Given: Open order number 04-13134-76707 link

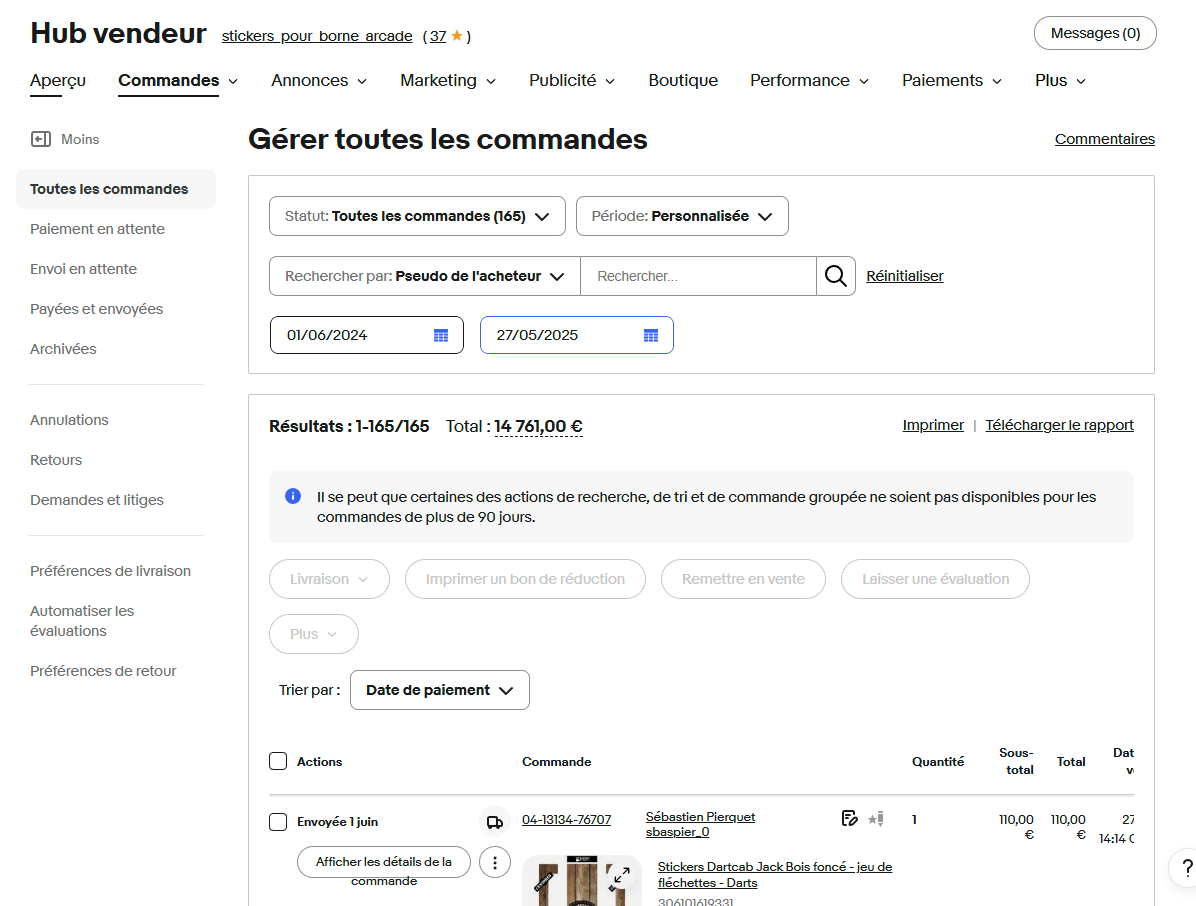Looking at the screenshot, I should tap(566, 820).
